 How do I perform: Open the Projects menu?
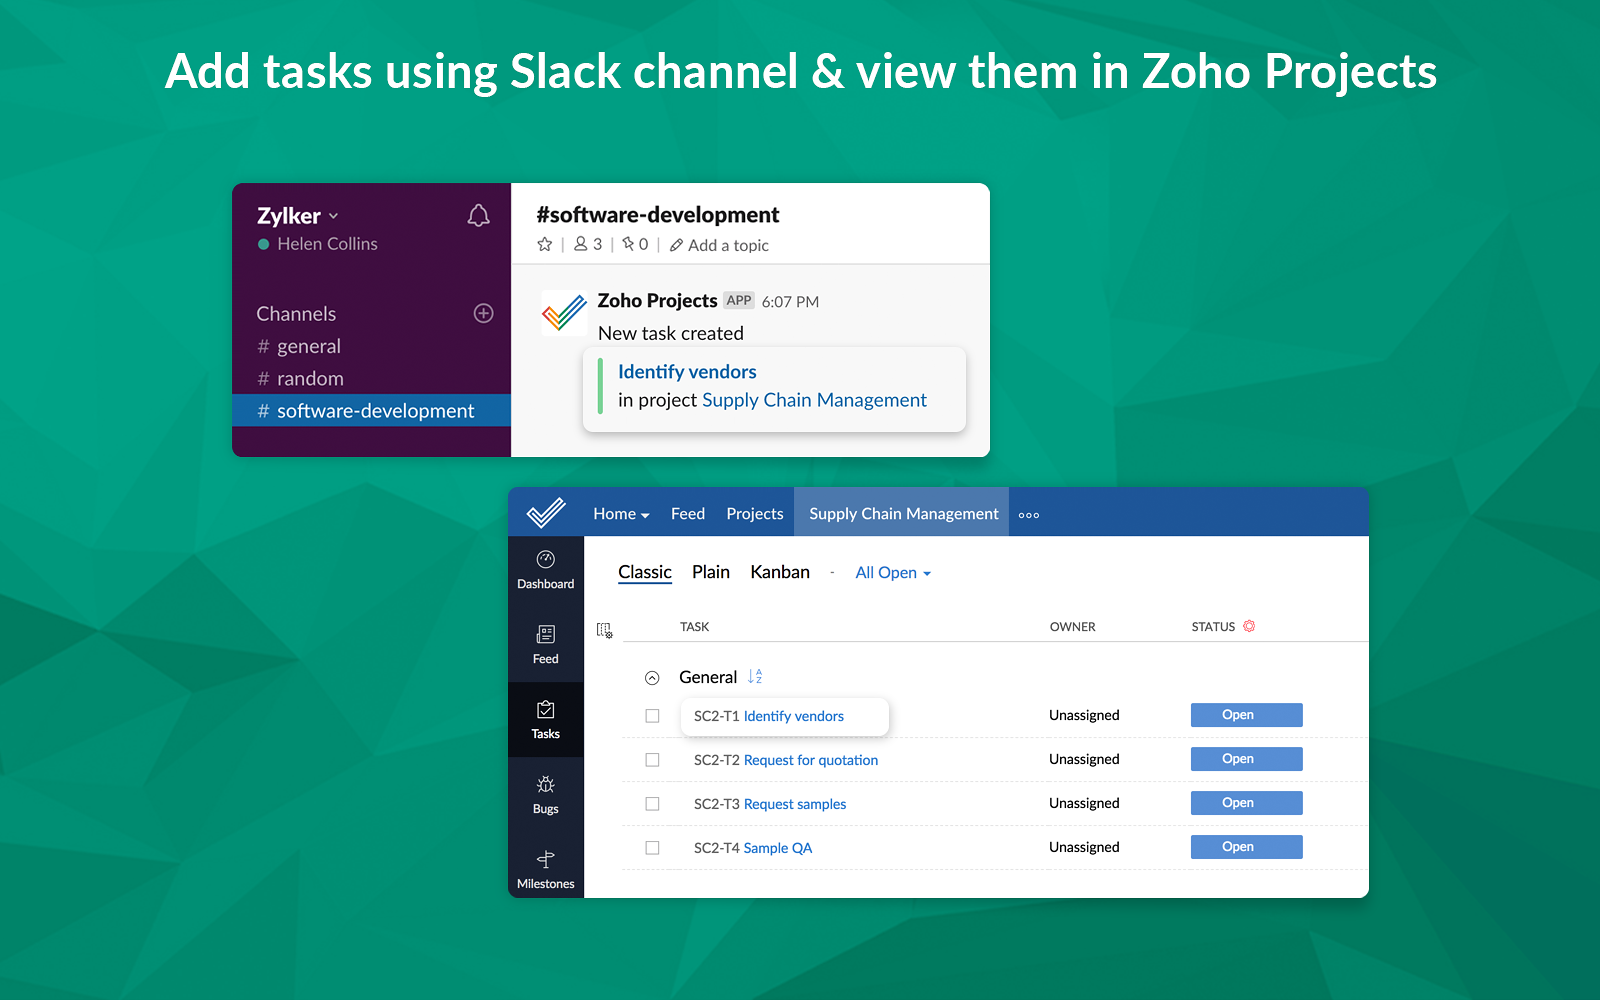tap(755, 513)
